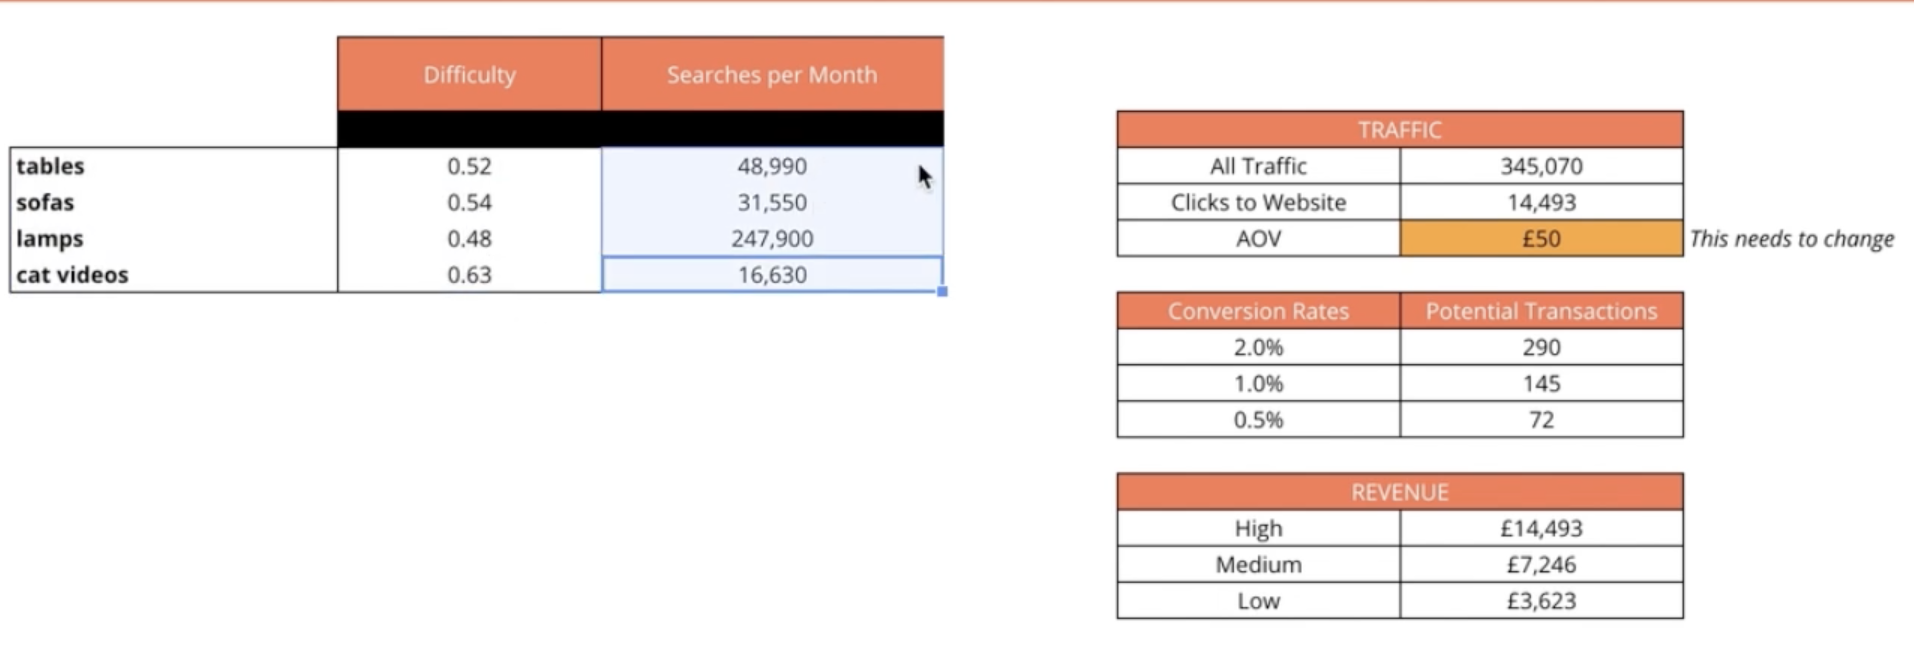Click the lamps difficulty value 0.48

tap(469, 239)
